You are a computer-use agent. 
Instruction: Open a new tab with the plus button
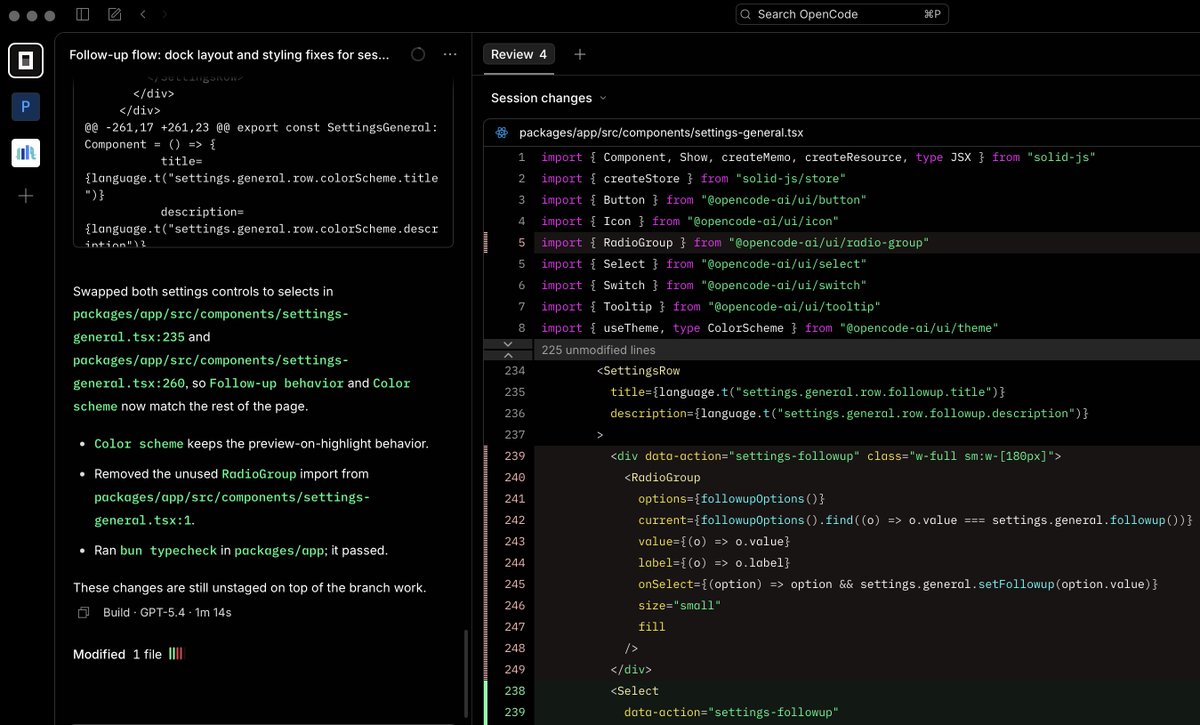pyautogui.click(x=580, y=55)
